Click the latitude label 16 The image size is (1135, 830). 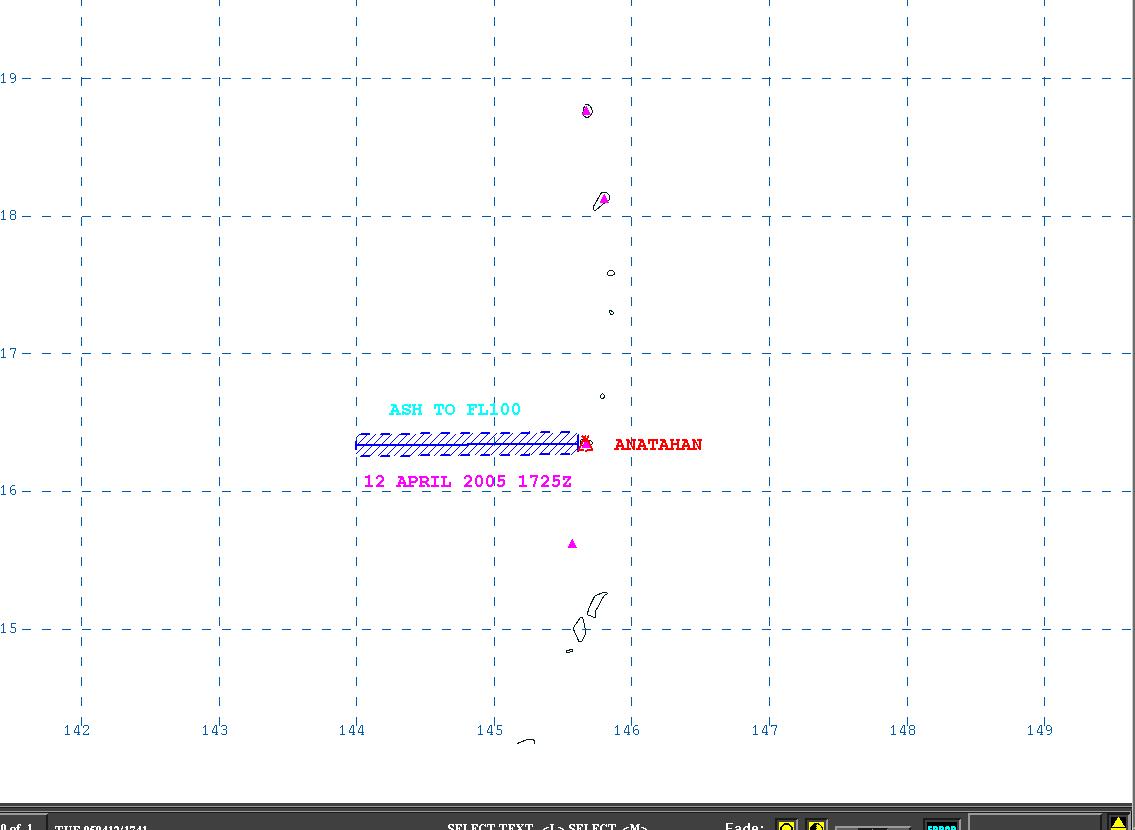pos(9,491)
